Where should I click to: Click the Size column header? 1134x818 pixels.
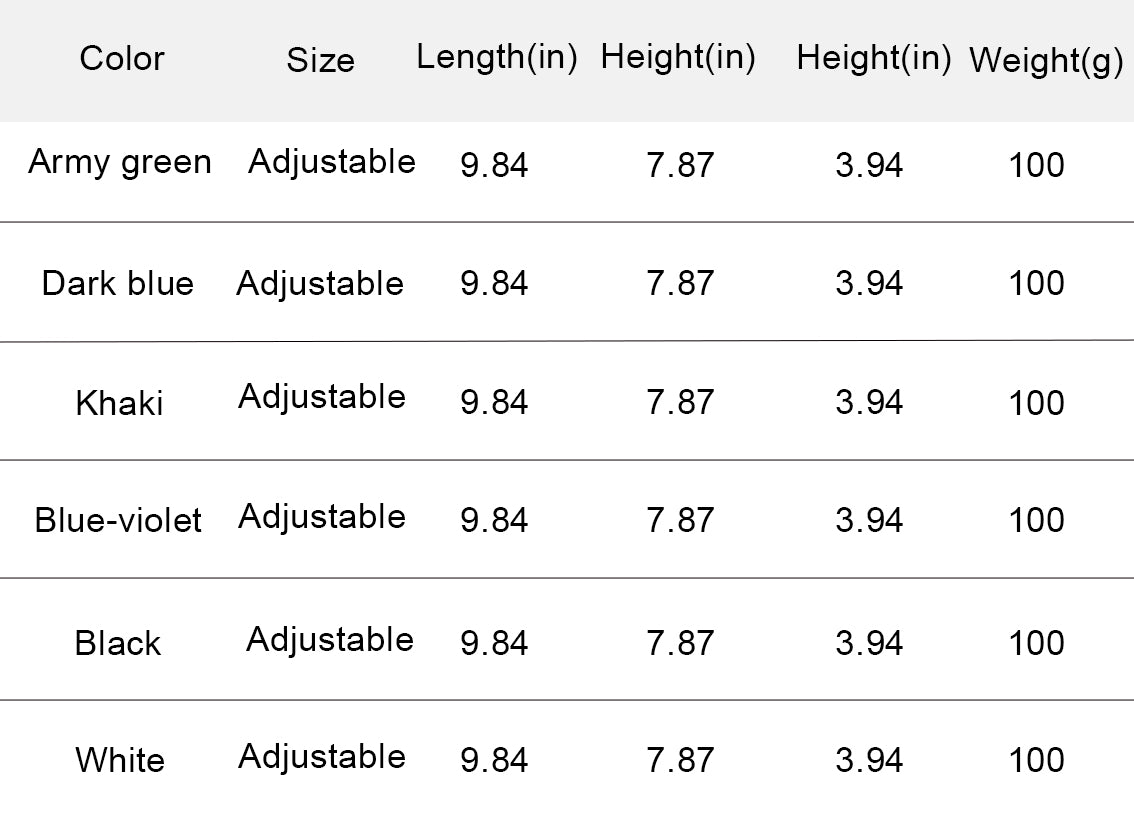[320, 61]
